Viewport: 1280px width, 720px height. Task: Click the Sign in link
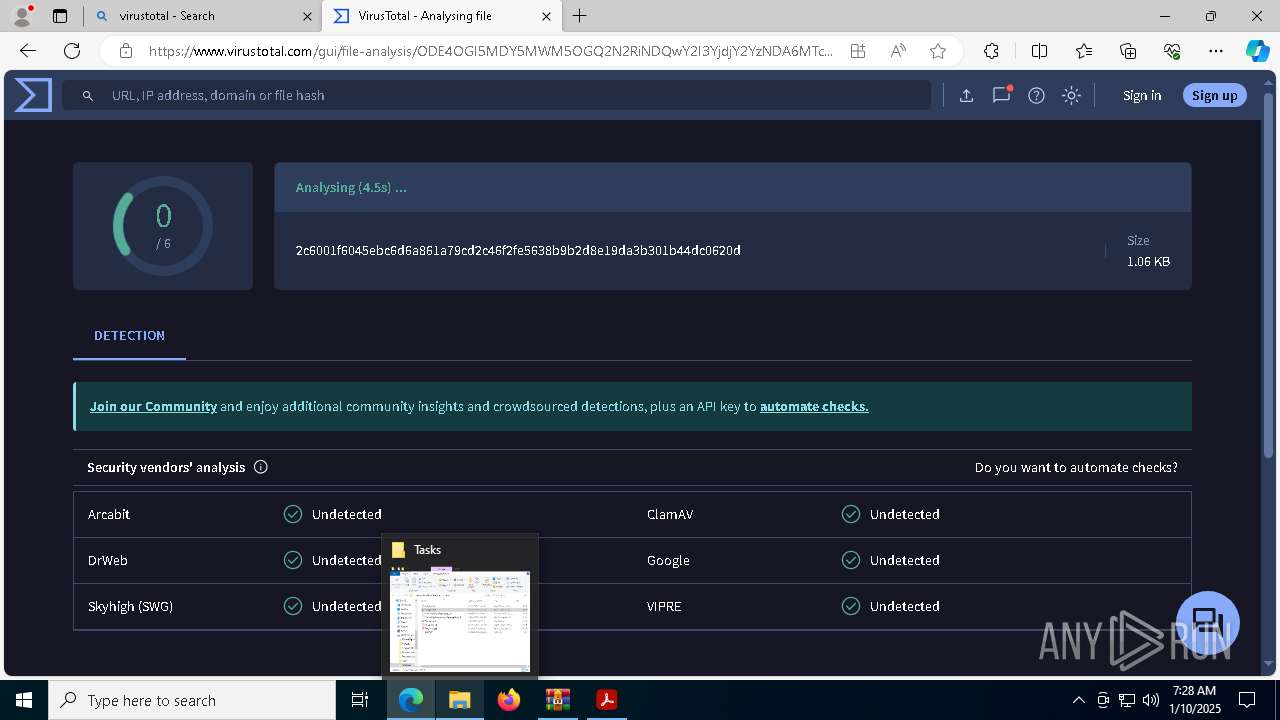click(1142, 95)
